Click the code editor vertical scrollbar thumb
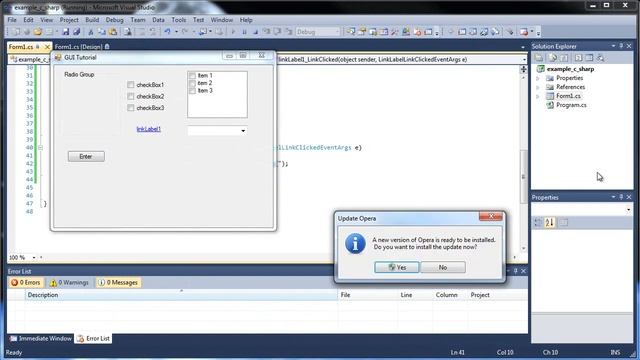 point(523,177)
